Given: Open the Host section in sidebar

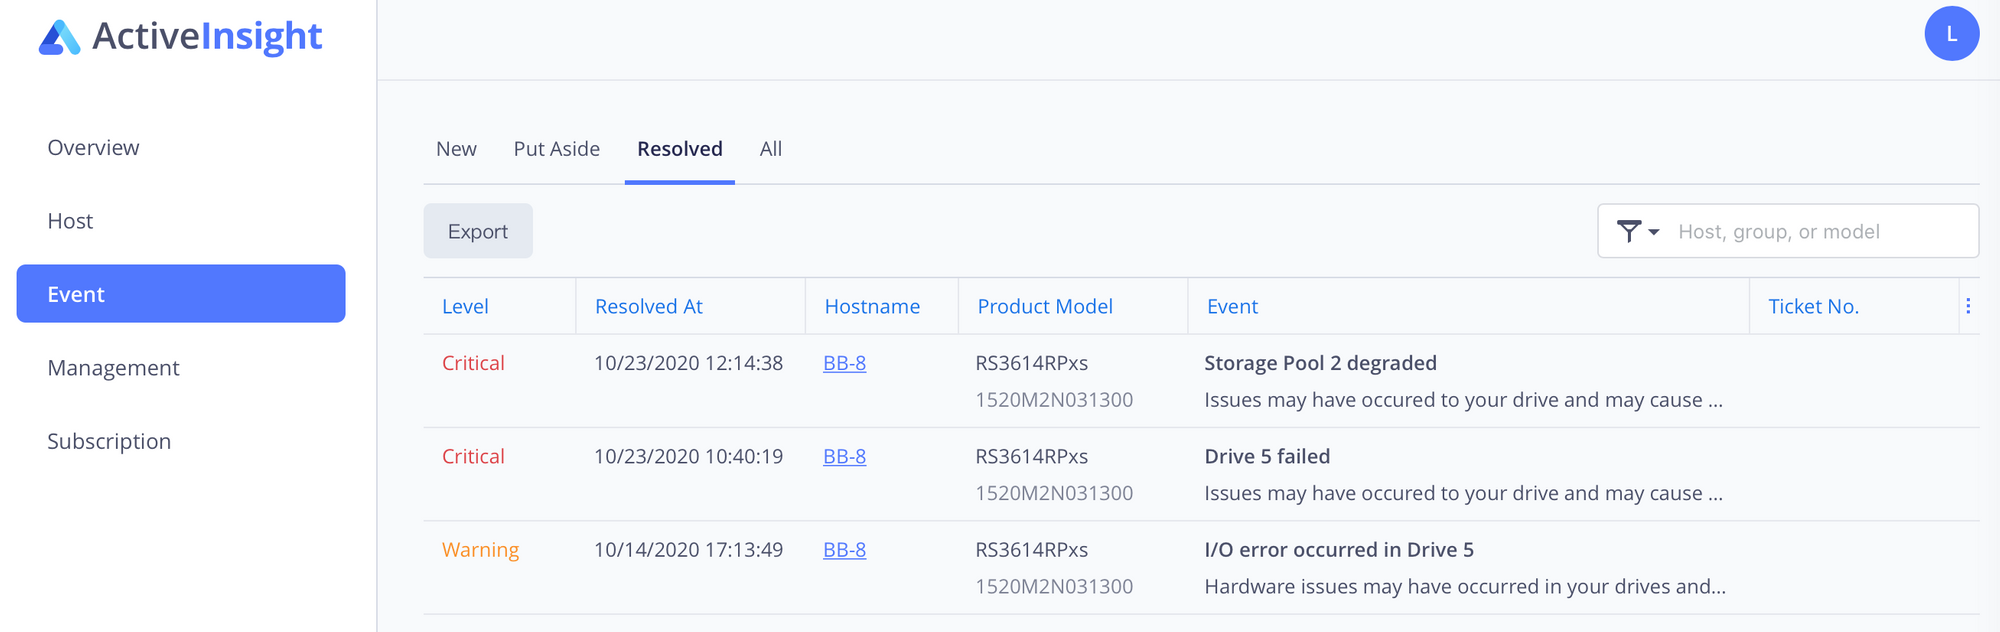Looking at the screenshot, I should (70, 221).
